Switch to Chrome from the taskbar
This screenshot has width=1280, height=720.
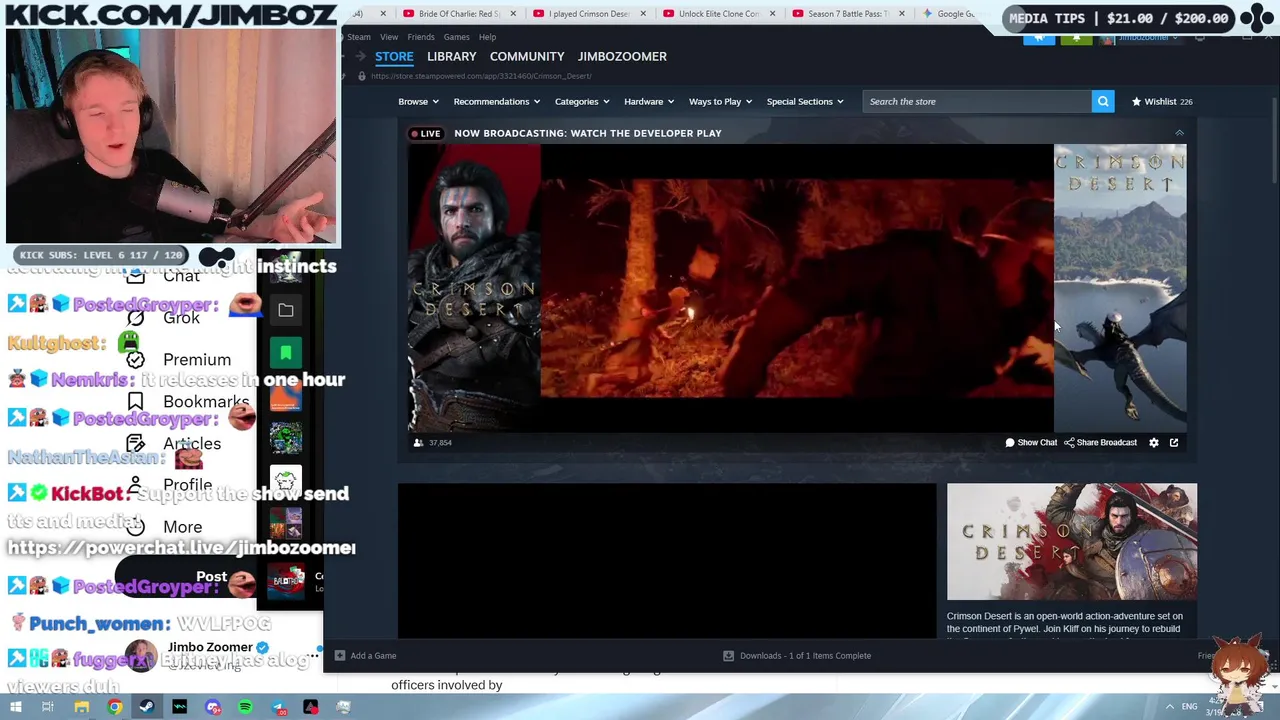(115, 707)
